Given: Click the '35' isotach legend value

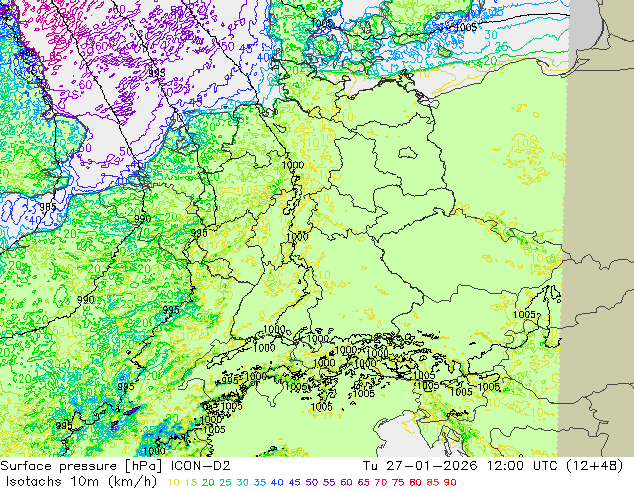Looking at the screenshot, I should click(x=260, y=482).
